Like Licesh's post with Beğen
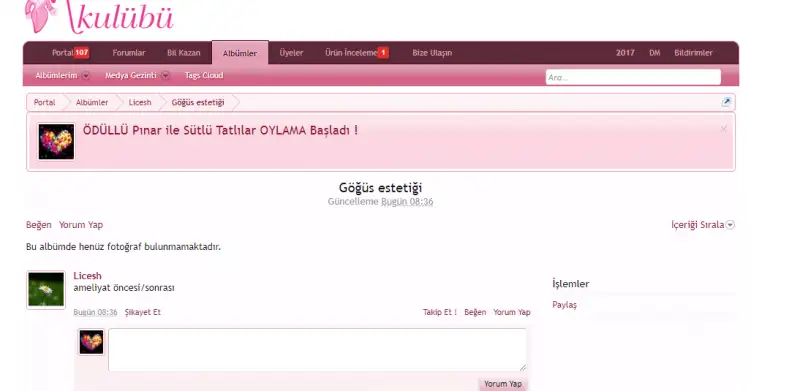800x391 pixels. tap(475, 312)
